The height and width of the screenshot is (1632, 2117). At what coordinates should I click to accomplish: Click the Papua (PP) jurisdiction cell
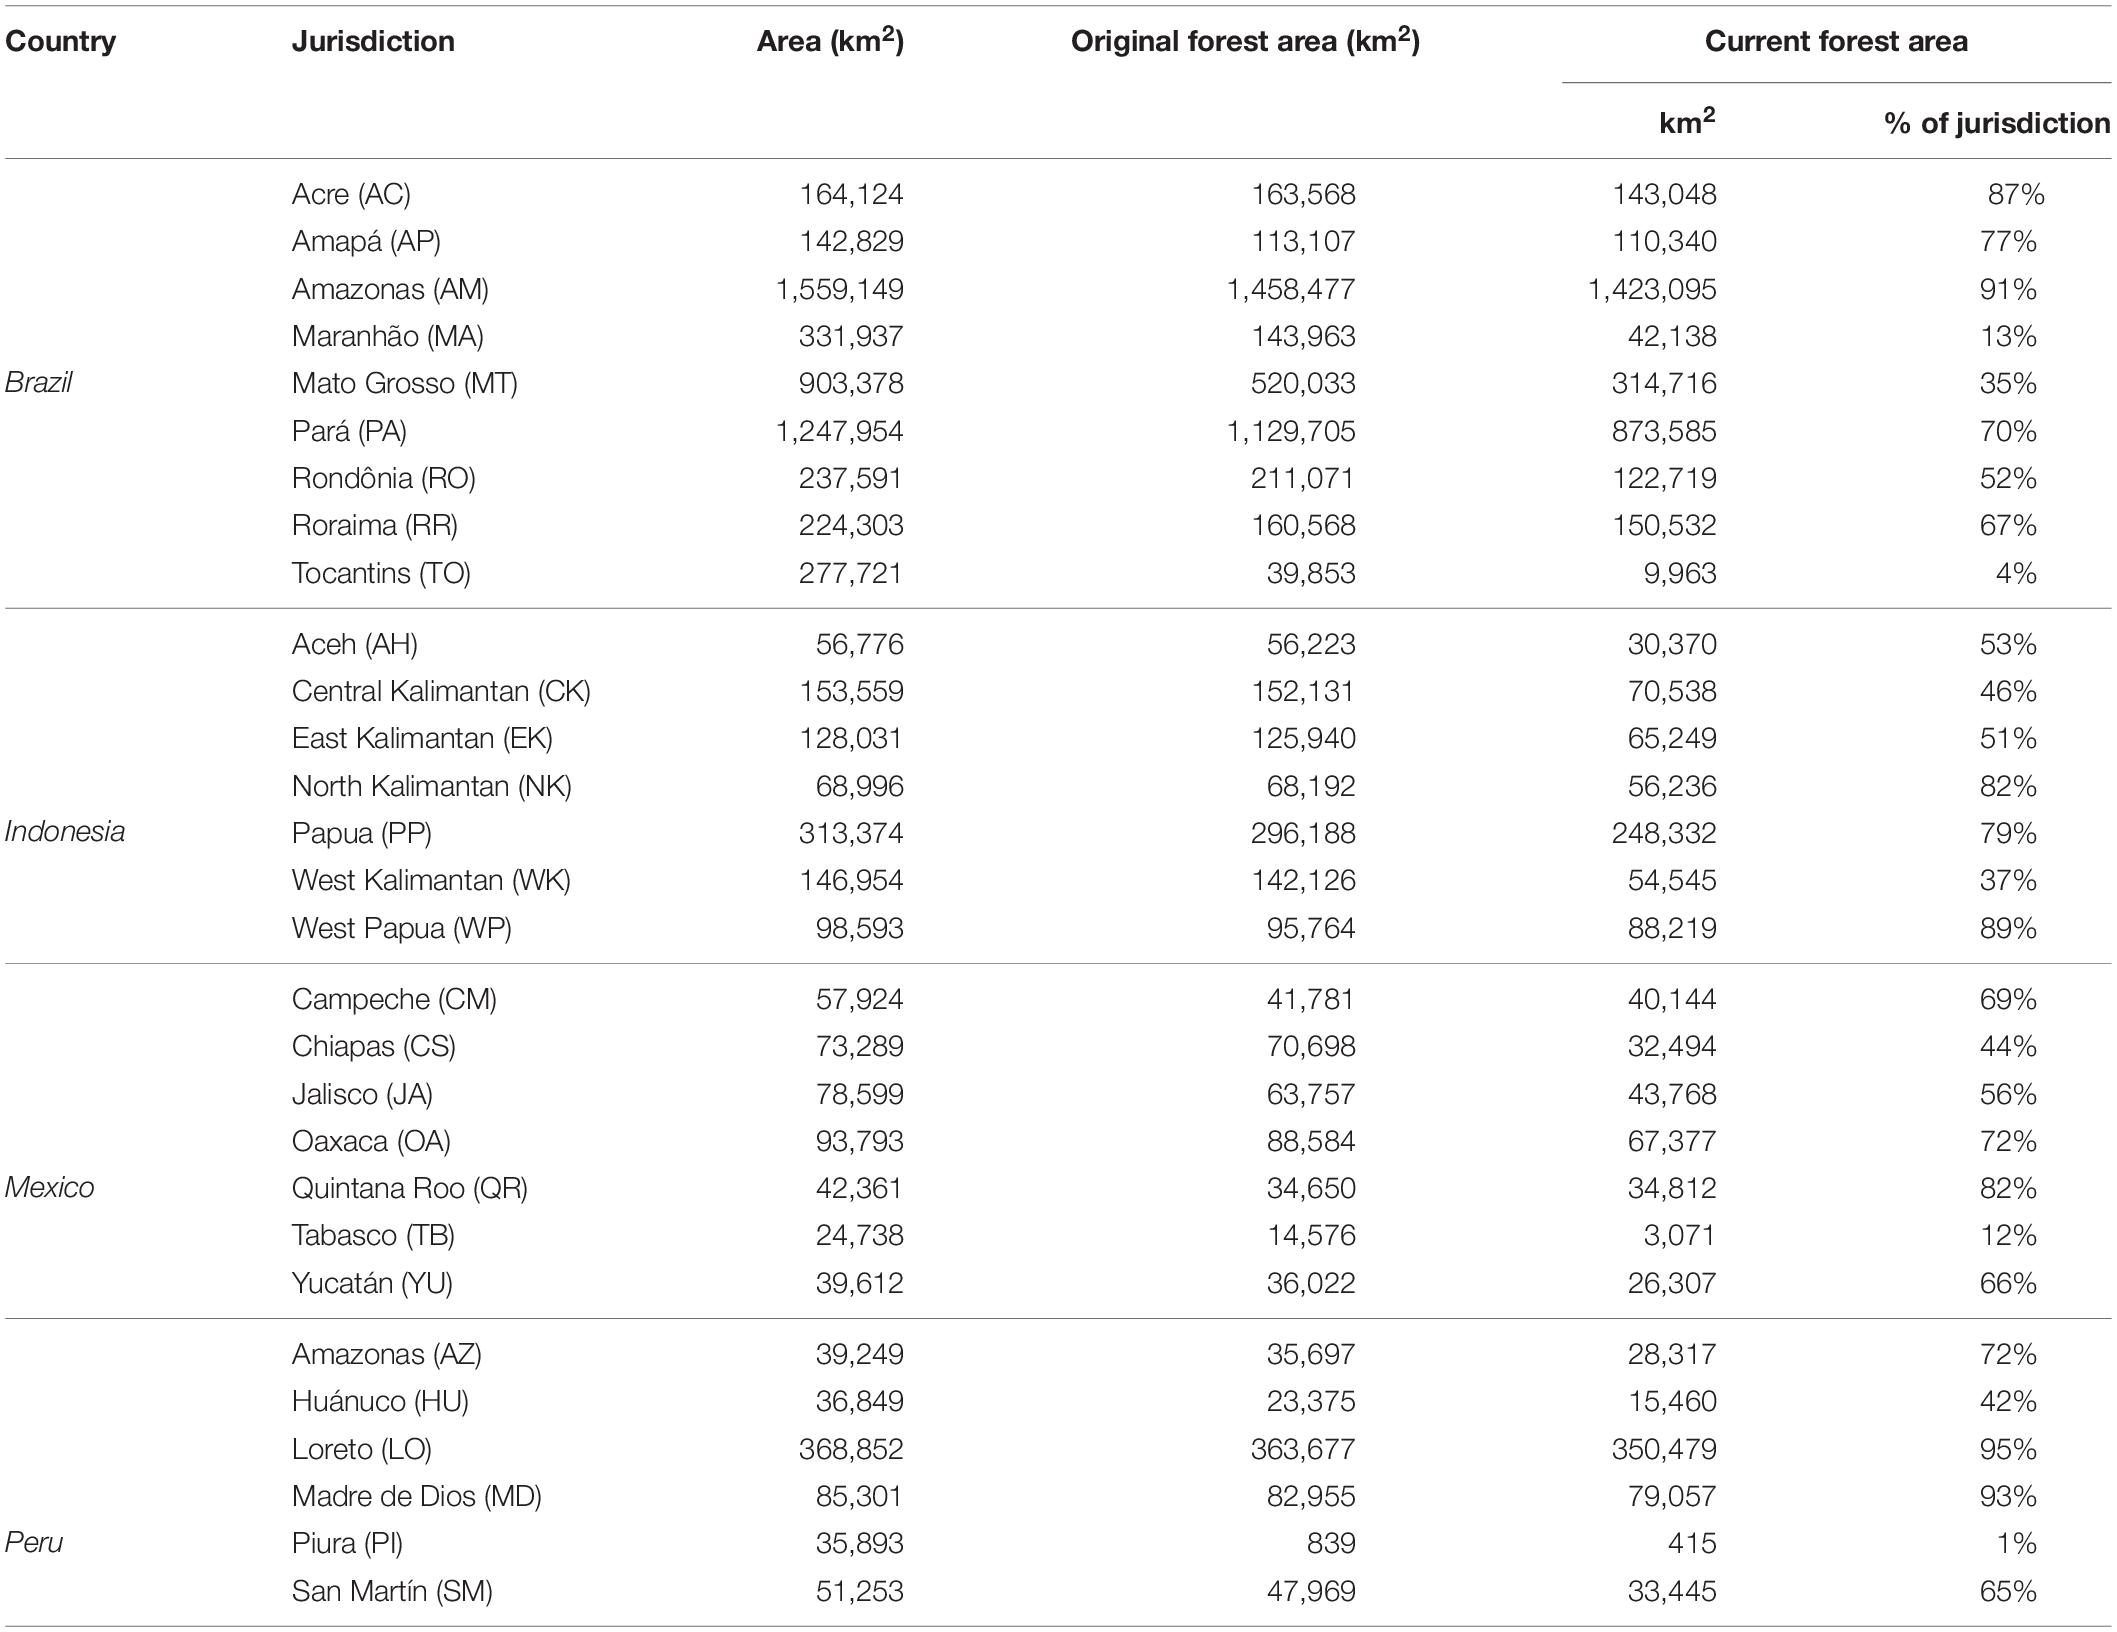pyautogui.click(x=361, y=833)
